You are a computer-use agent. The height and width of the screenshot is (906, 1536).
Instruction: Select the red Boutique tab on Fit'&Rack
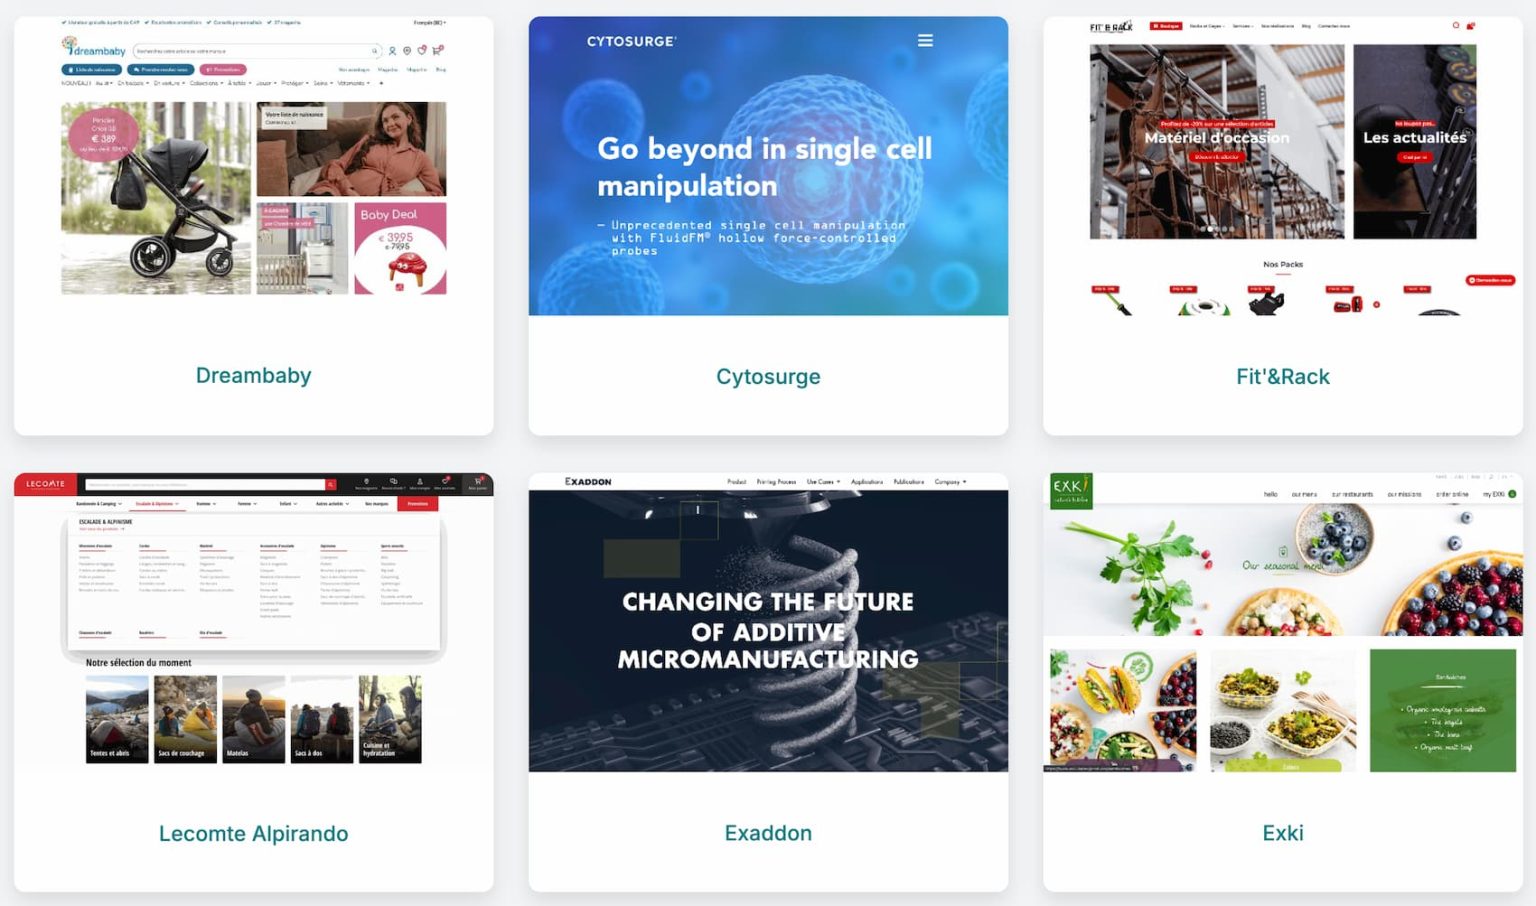(x=1166, y=26)
